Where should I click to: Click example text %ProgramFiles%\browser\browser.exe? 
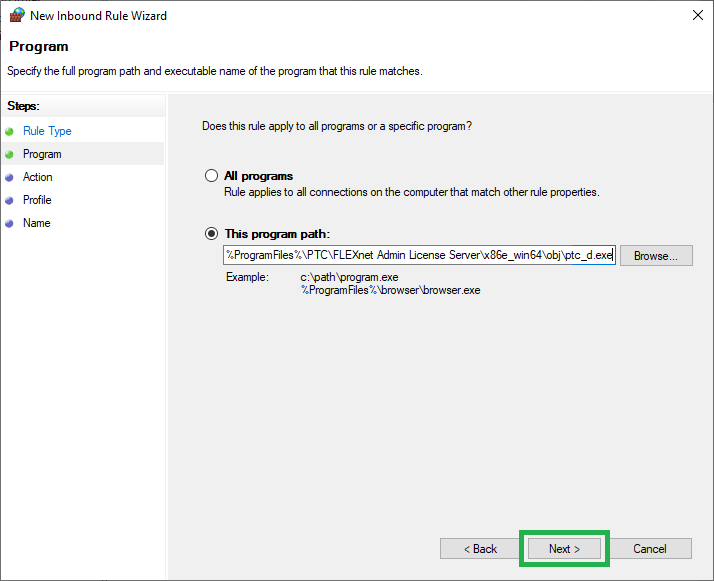[391, 290]
